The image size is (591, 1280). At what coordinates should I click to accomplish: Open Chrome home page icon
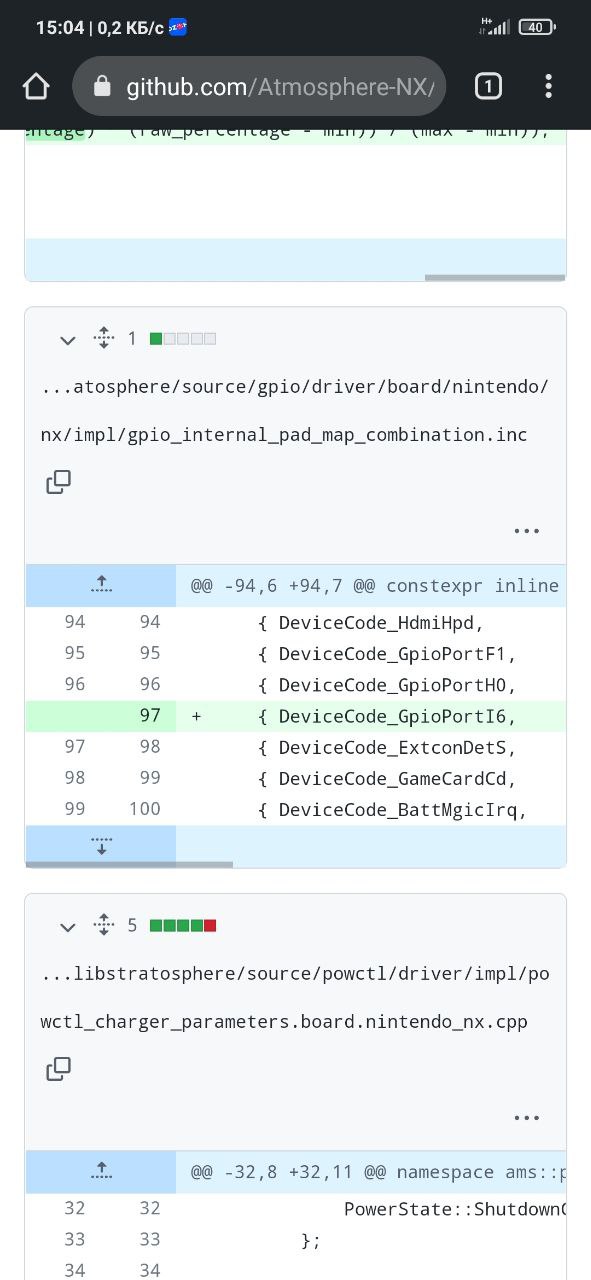click(36, 87)
